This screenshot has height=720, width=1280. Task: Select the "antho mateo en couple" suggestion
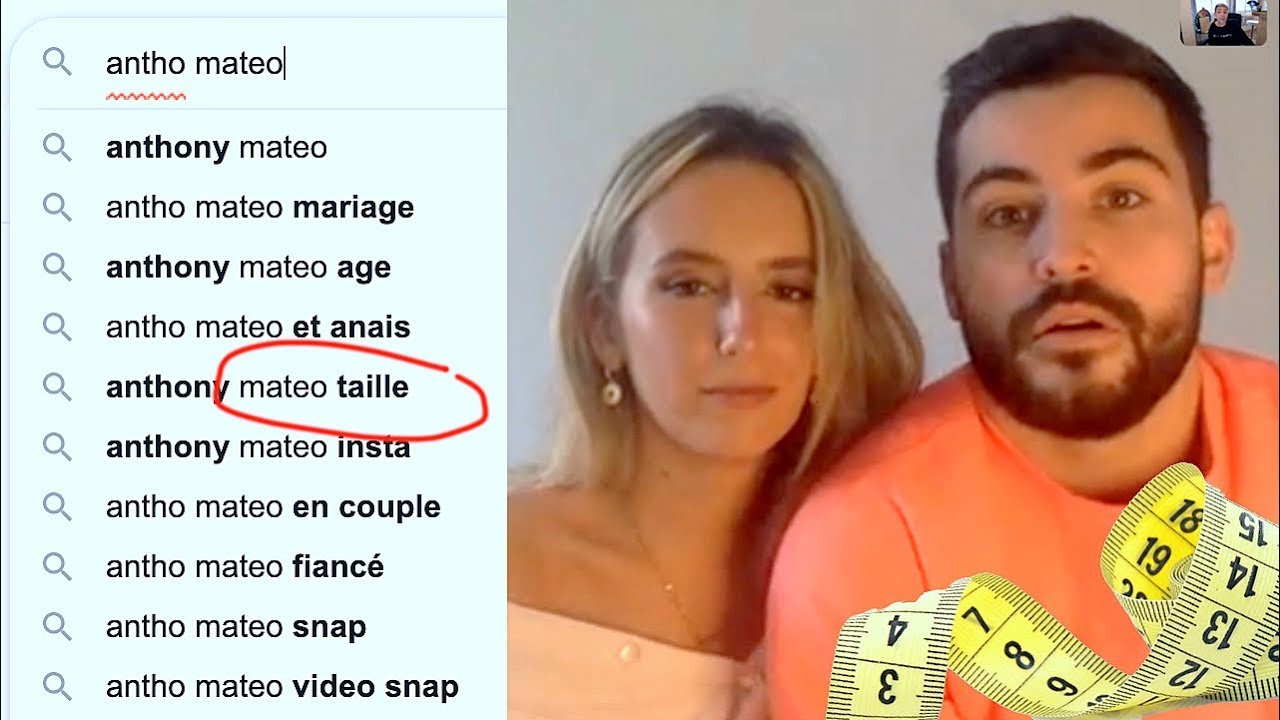[x=272, y=507]
